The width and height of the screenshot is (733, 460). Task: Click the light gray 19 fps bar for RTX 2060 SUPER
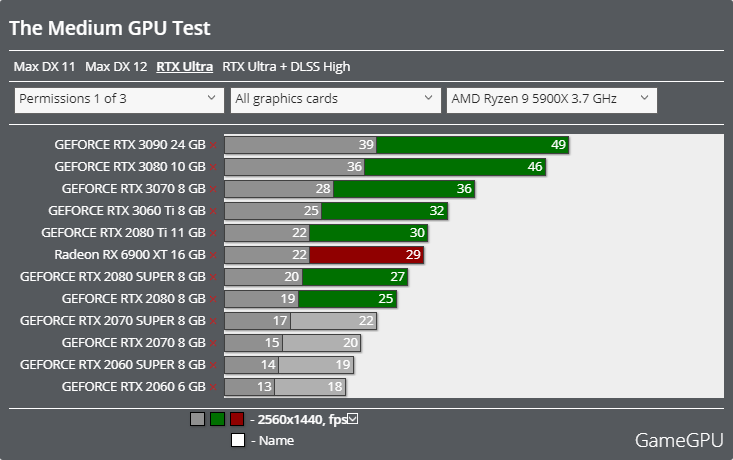coord(316,365)
